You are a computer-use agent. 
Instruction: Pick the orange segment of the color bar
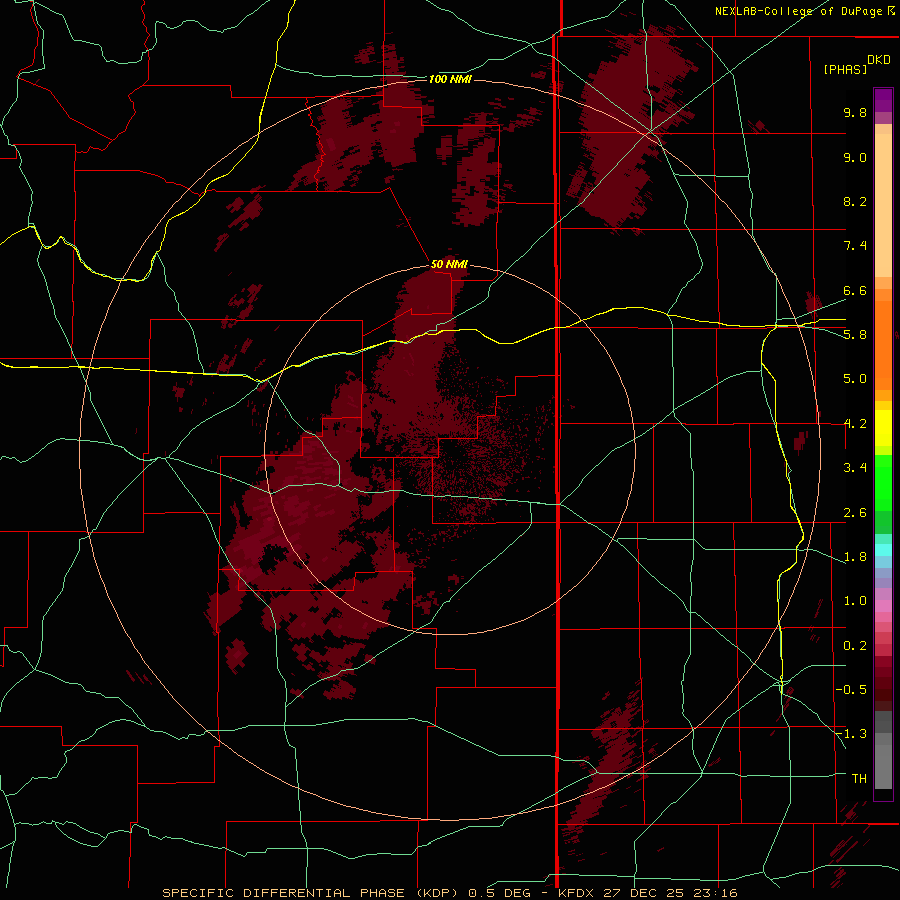tap(883, 346)
